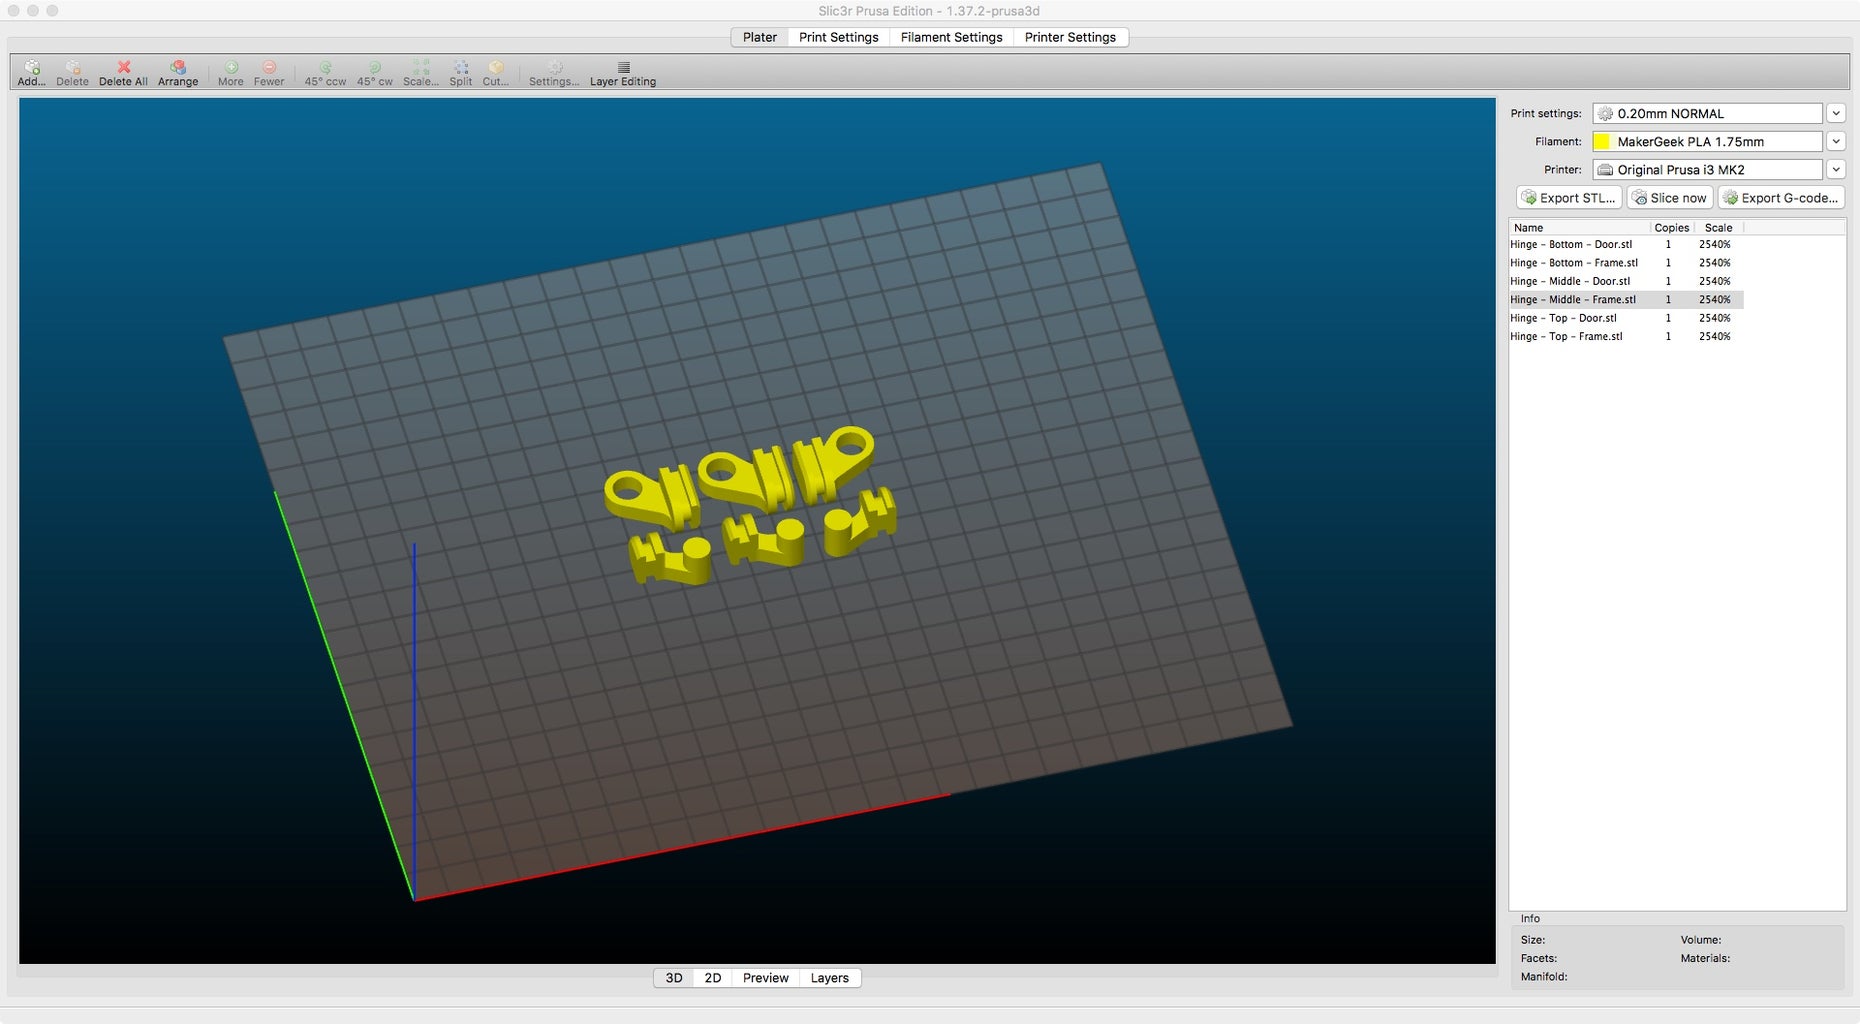Image resolution: width=1860 pixels, height=1024 pixels.
Task: Open the Printer Settings tab
Action: coord(1070,37)
